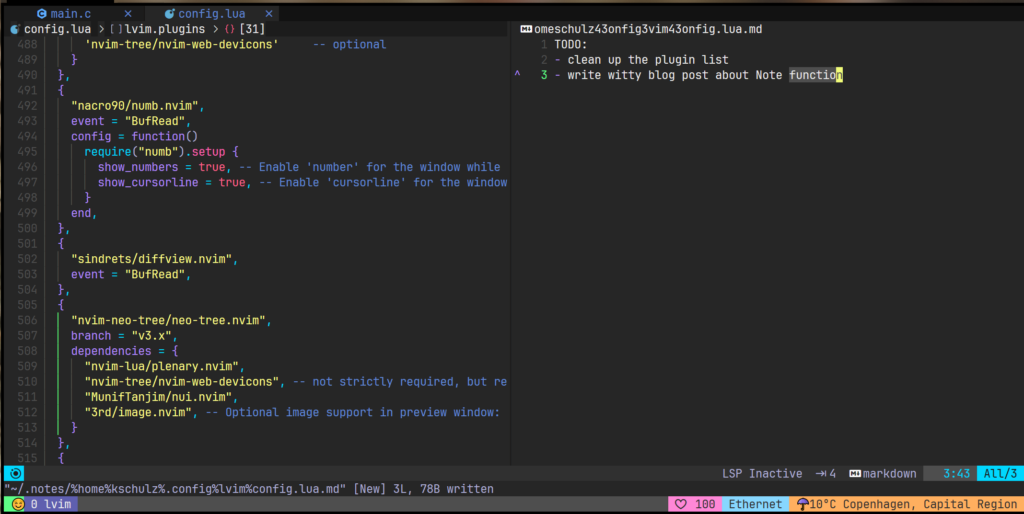1024x514 pixels.
Task: Click the Lua icon on config.lua tab
Action: (169, 14)
